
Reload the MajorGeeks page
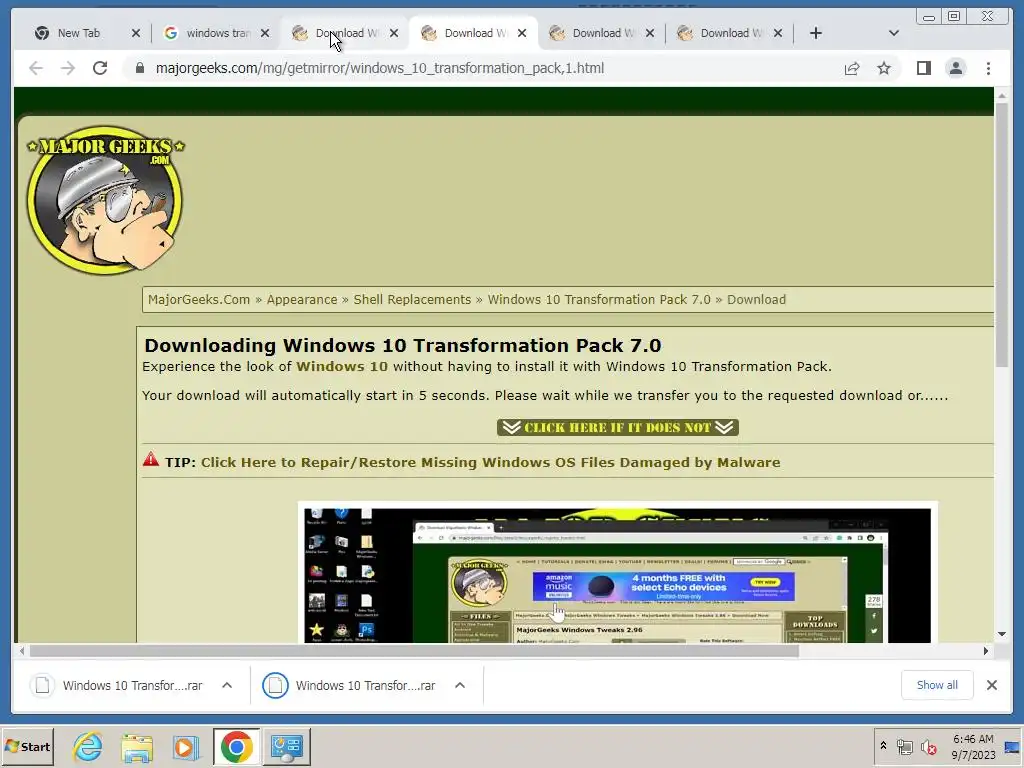(x=100, y=68)
